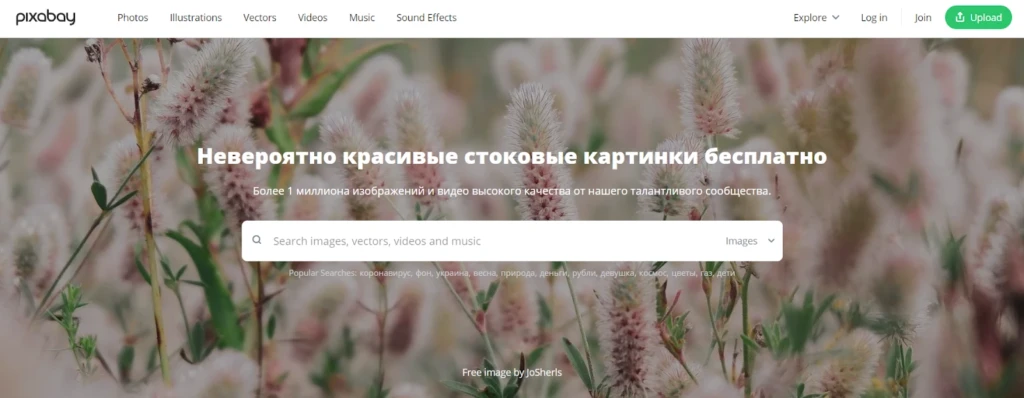The width and height of the screenshot is (1024, 398).
Task: Search popular term цветы
Action: [x=683, y=273]
